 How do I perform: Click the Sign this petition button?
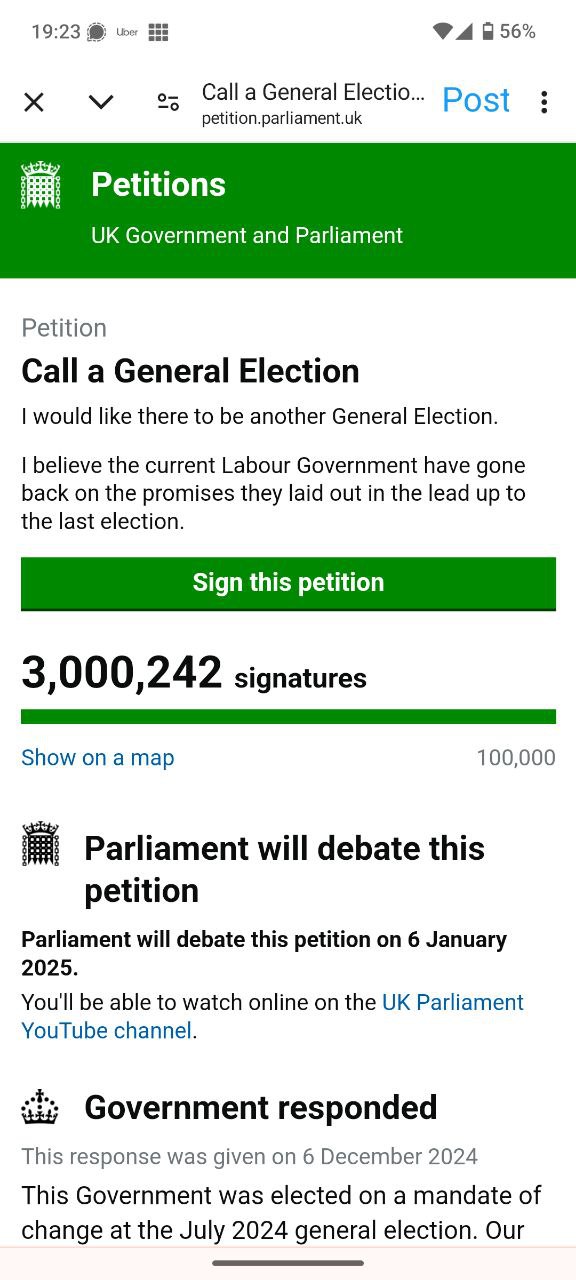pyautogui.click(x=288, y=583)
